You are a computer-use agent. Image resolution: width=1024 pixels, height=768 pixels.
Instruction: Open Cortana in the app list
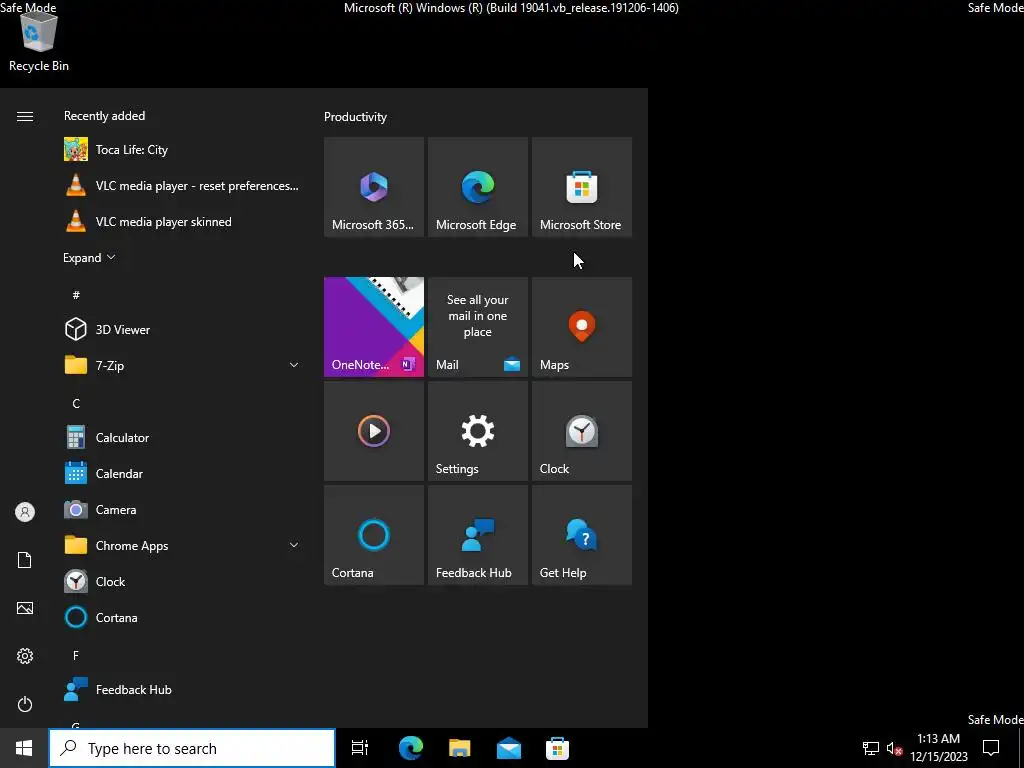pos(183,617)
